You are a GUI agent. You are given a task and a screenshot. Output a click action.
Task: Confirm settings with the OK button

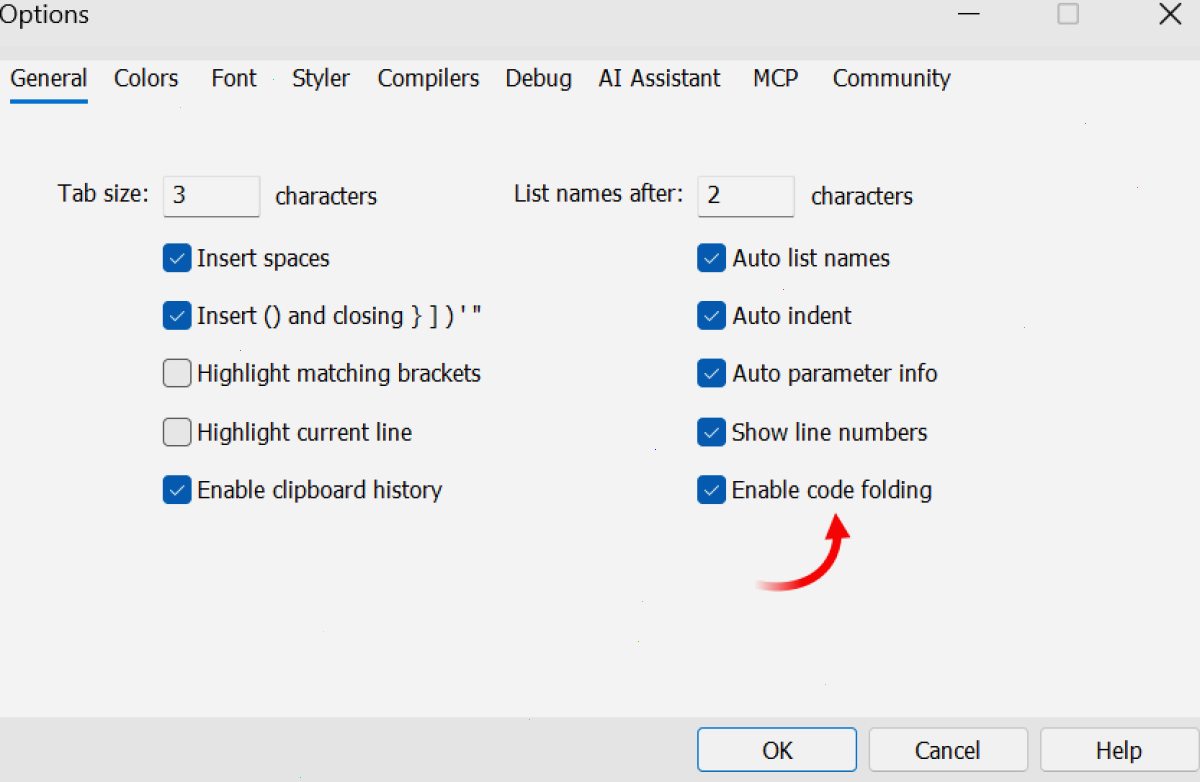tap(777, 750)
